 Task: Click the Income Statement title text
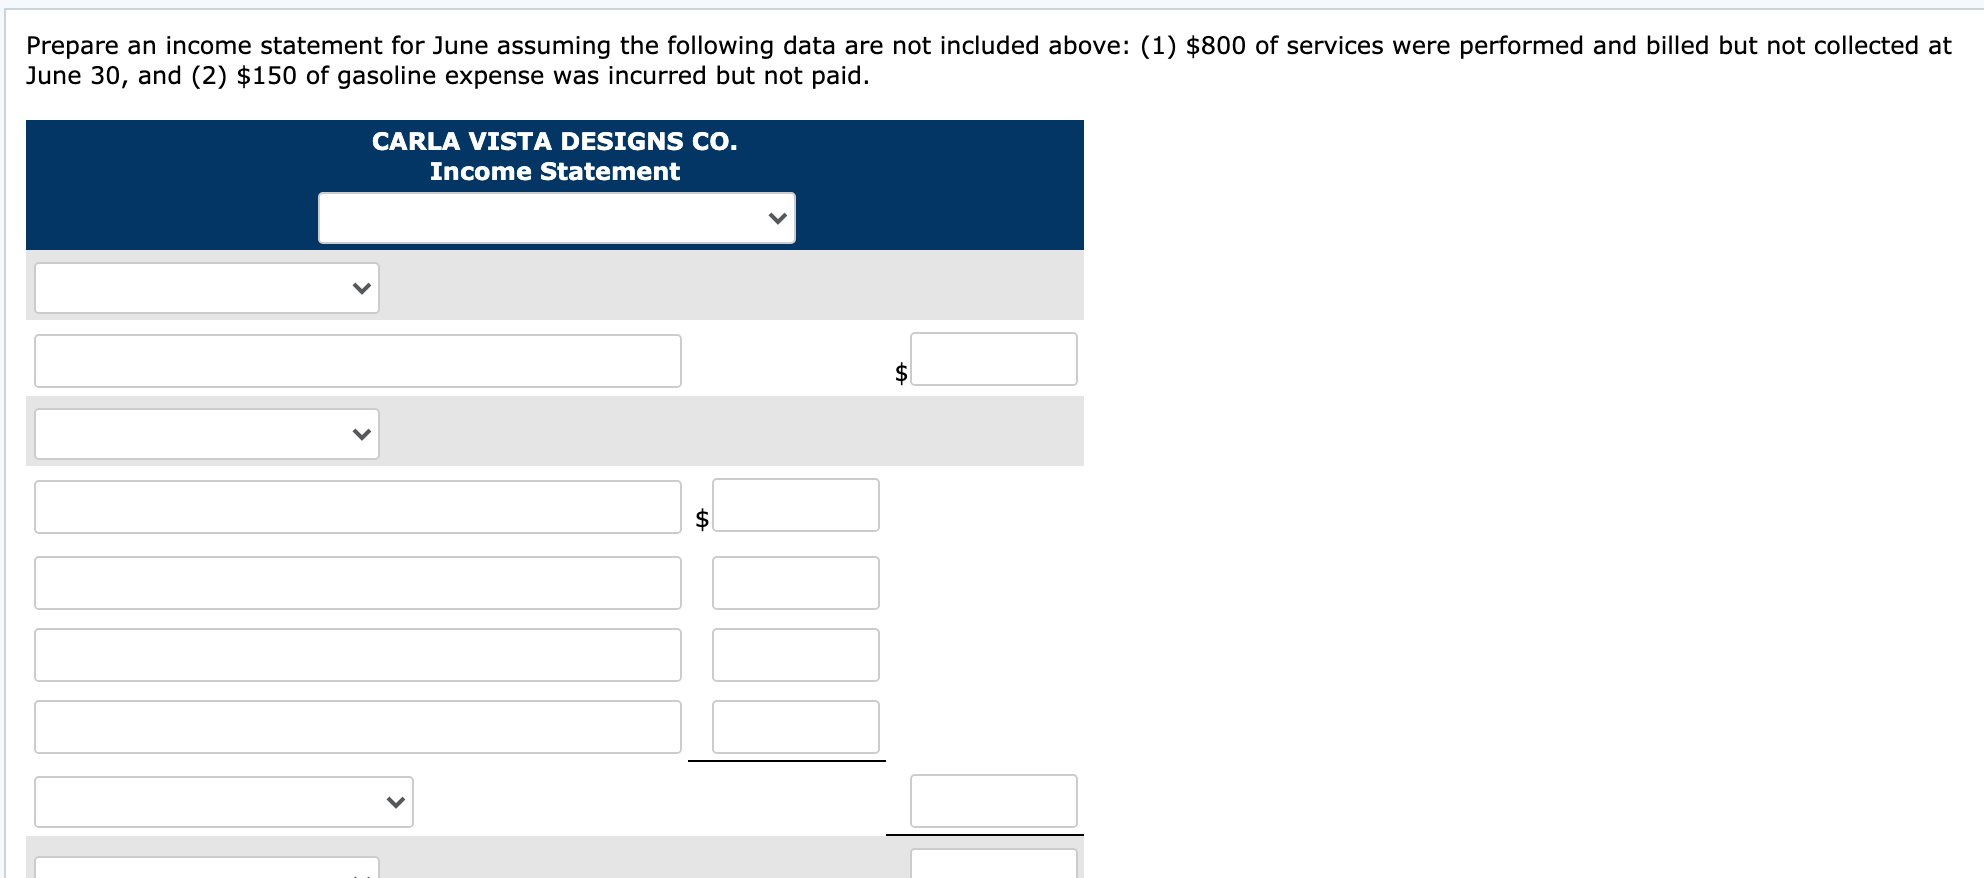pos(555,170)
